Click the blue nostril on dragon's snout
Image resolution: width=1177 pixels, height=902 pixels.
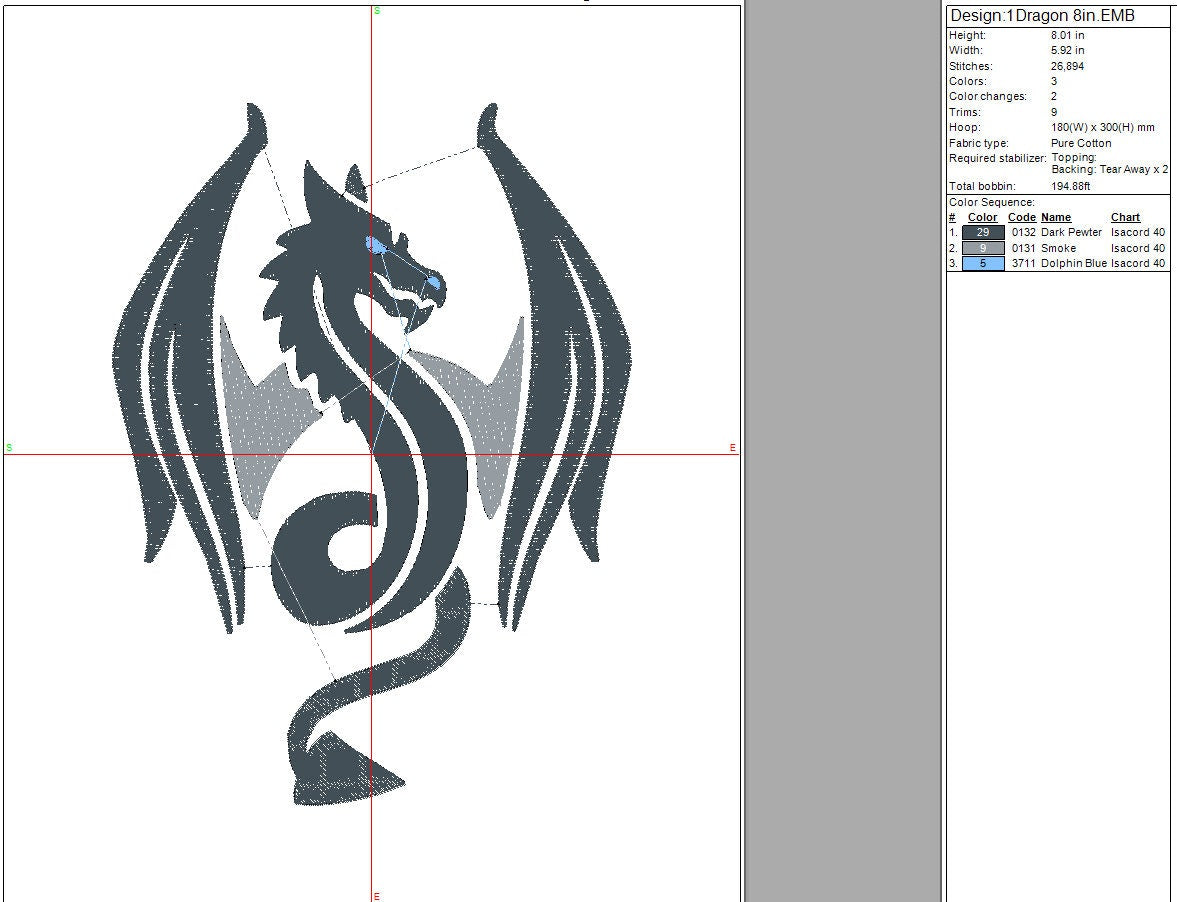coord(433,283)
